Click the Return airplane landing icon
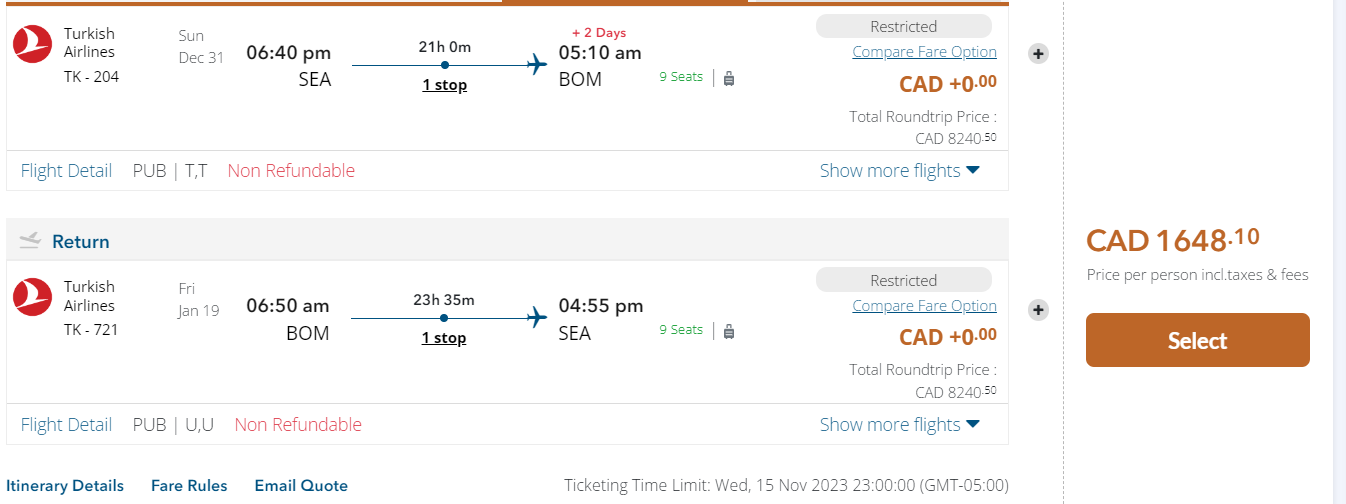Viewport: 1346px width, 504px height. pos(30,241)
